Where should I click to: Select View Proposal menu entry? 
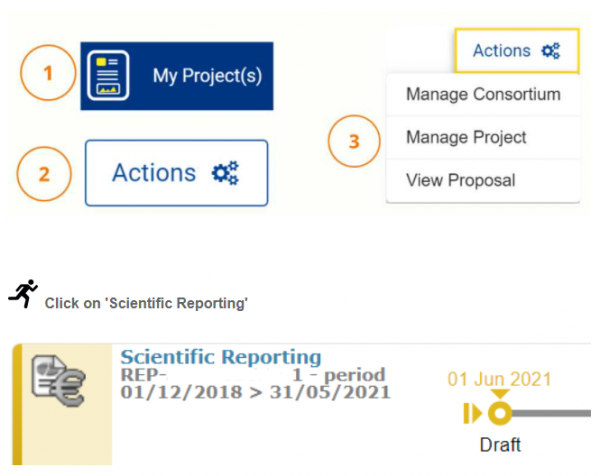click(x=461, y=181)
